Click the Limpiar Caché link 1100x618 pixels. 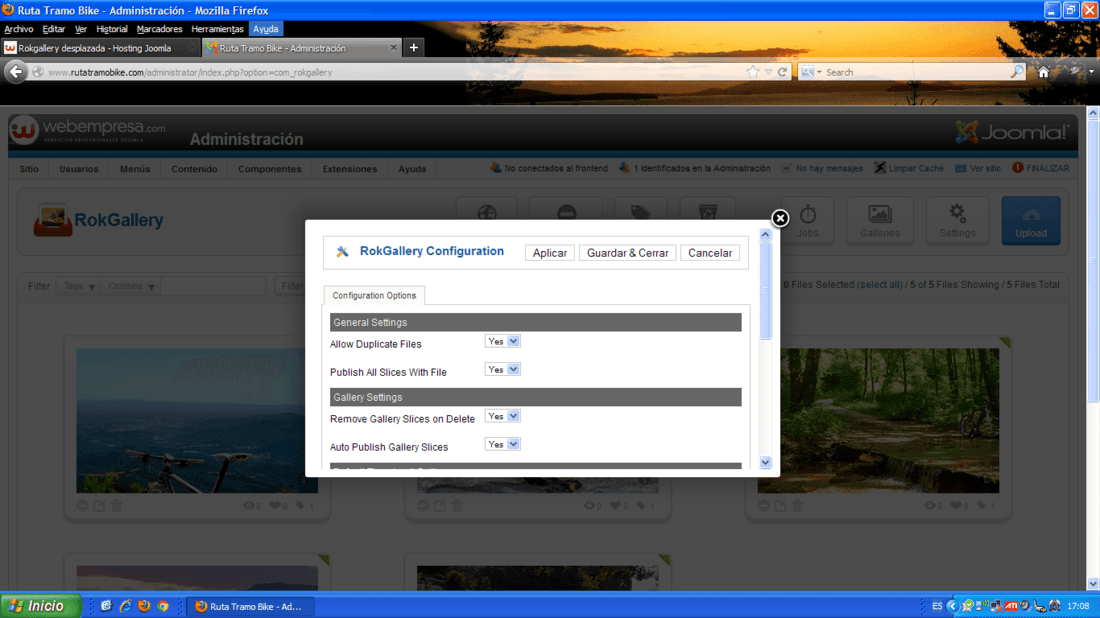click(x=909, y=168)
